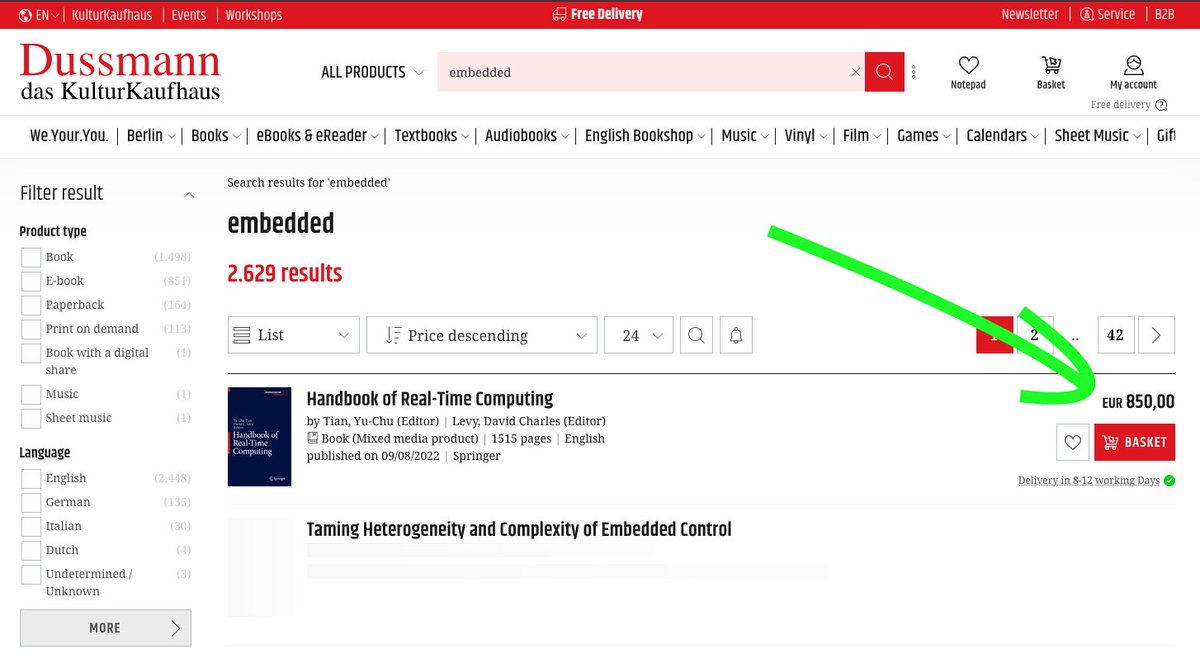
Task: Tick the Sheet music checkbox
Action: point(31,418)
